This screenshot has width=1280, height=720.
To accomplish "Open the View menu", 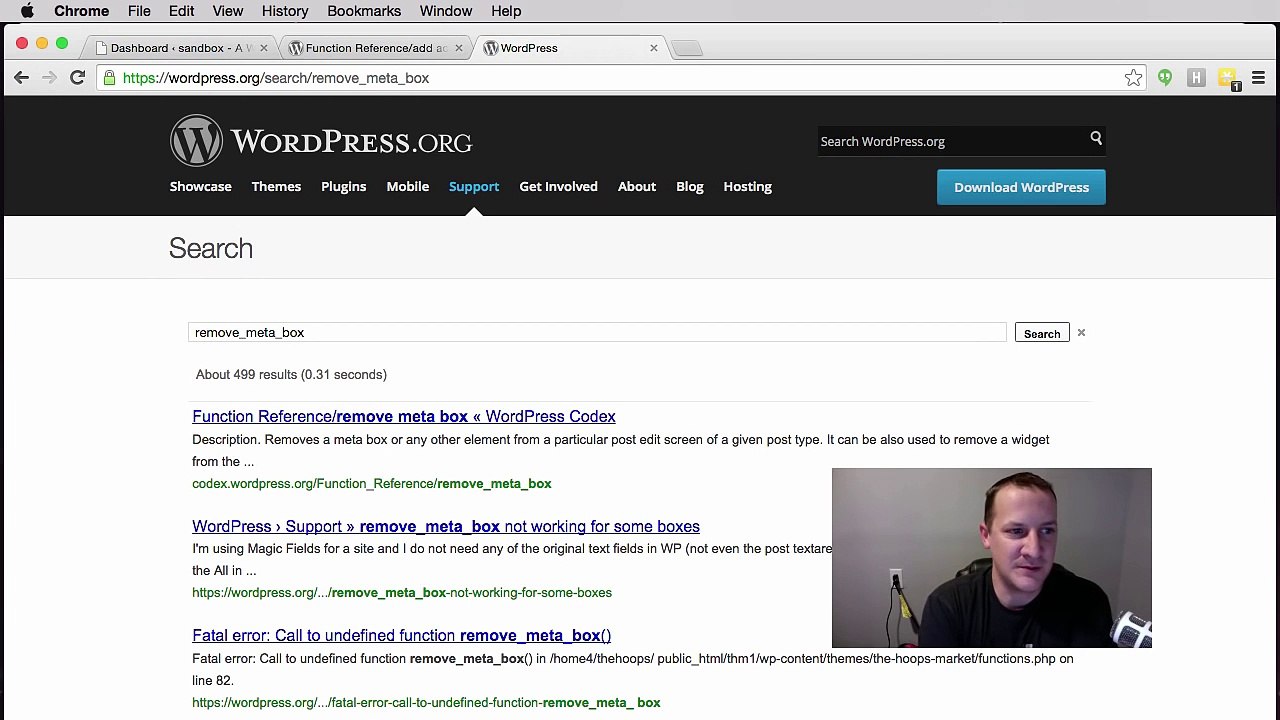I will tap(228, 11).
